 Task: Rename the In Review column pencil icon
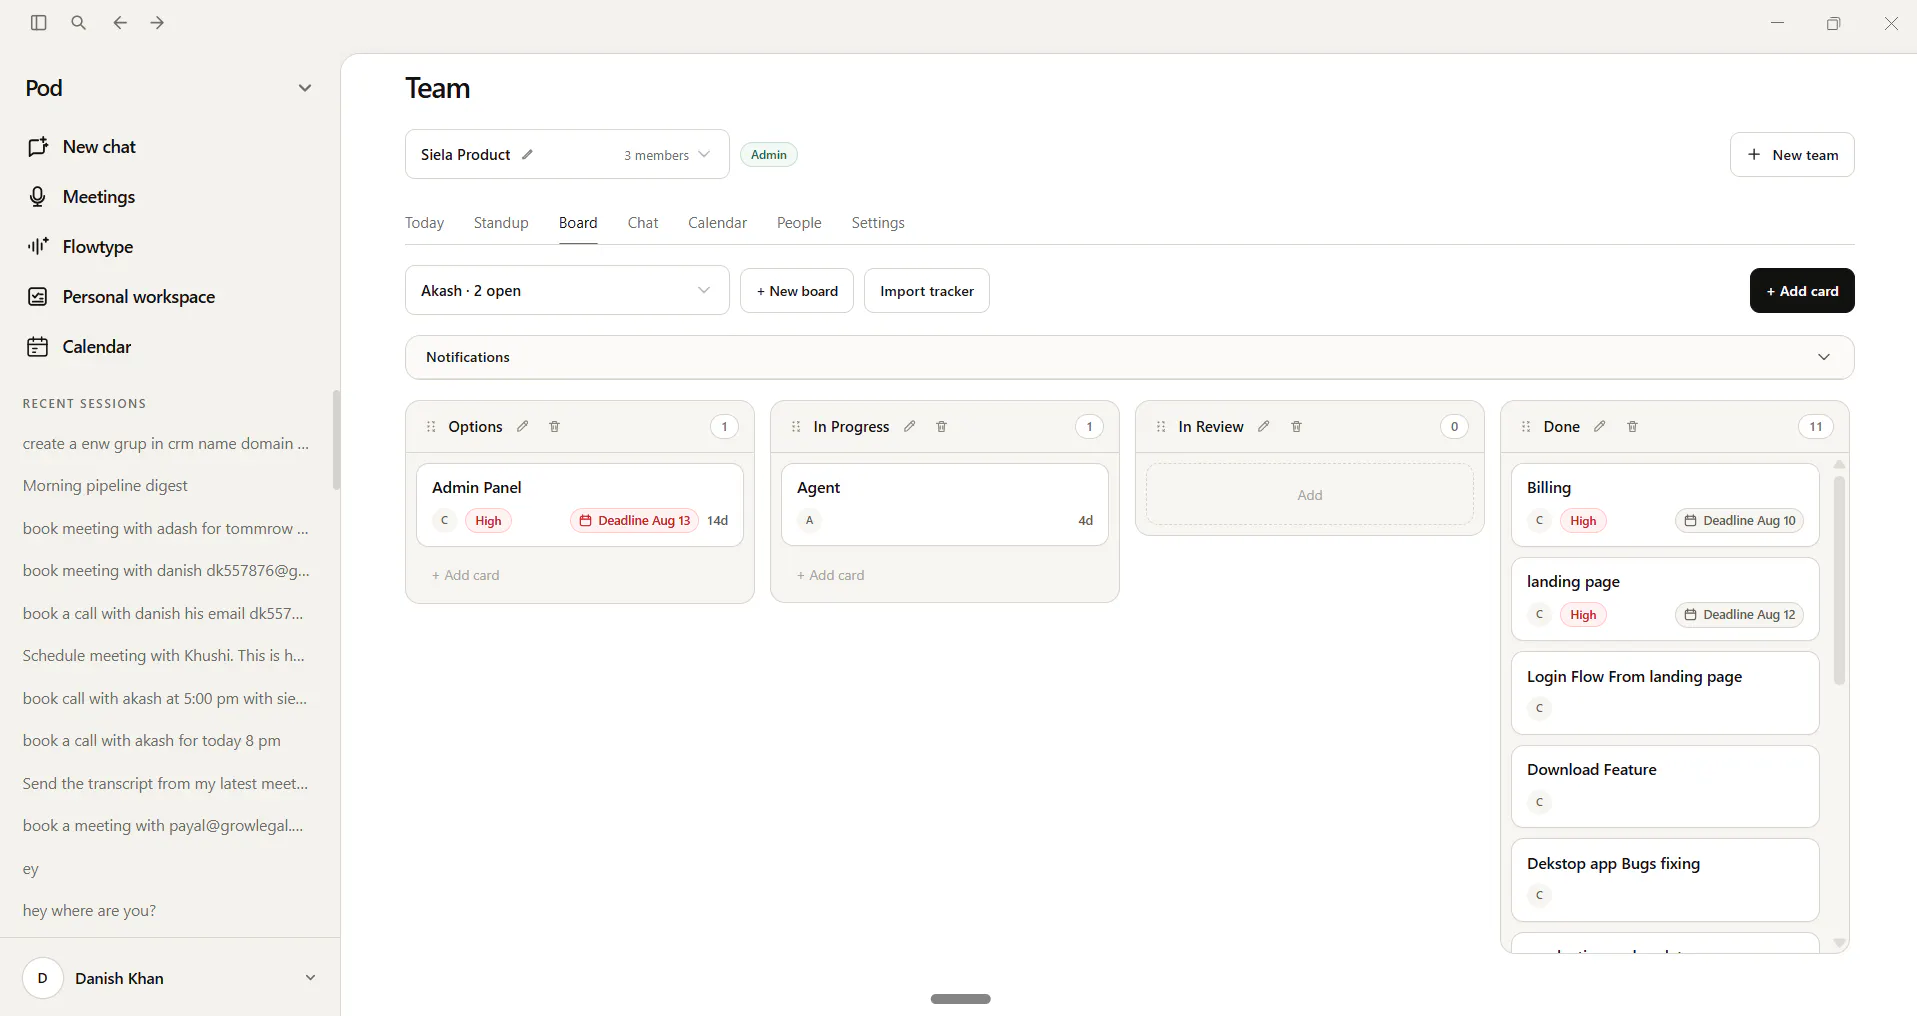click(x=1264, y=426)
